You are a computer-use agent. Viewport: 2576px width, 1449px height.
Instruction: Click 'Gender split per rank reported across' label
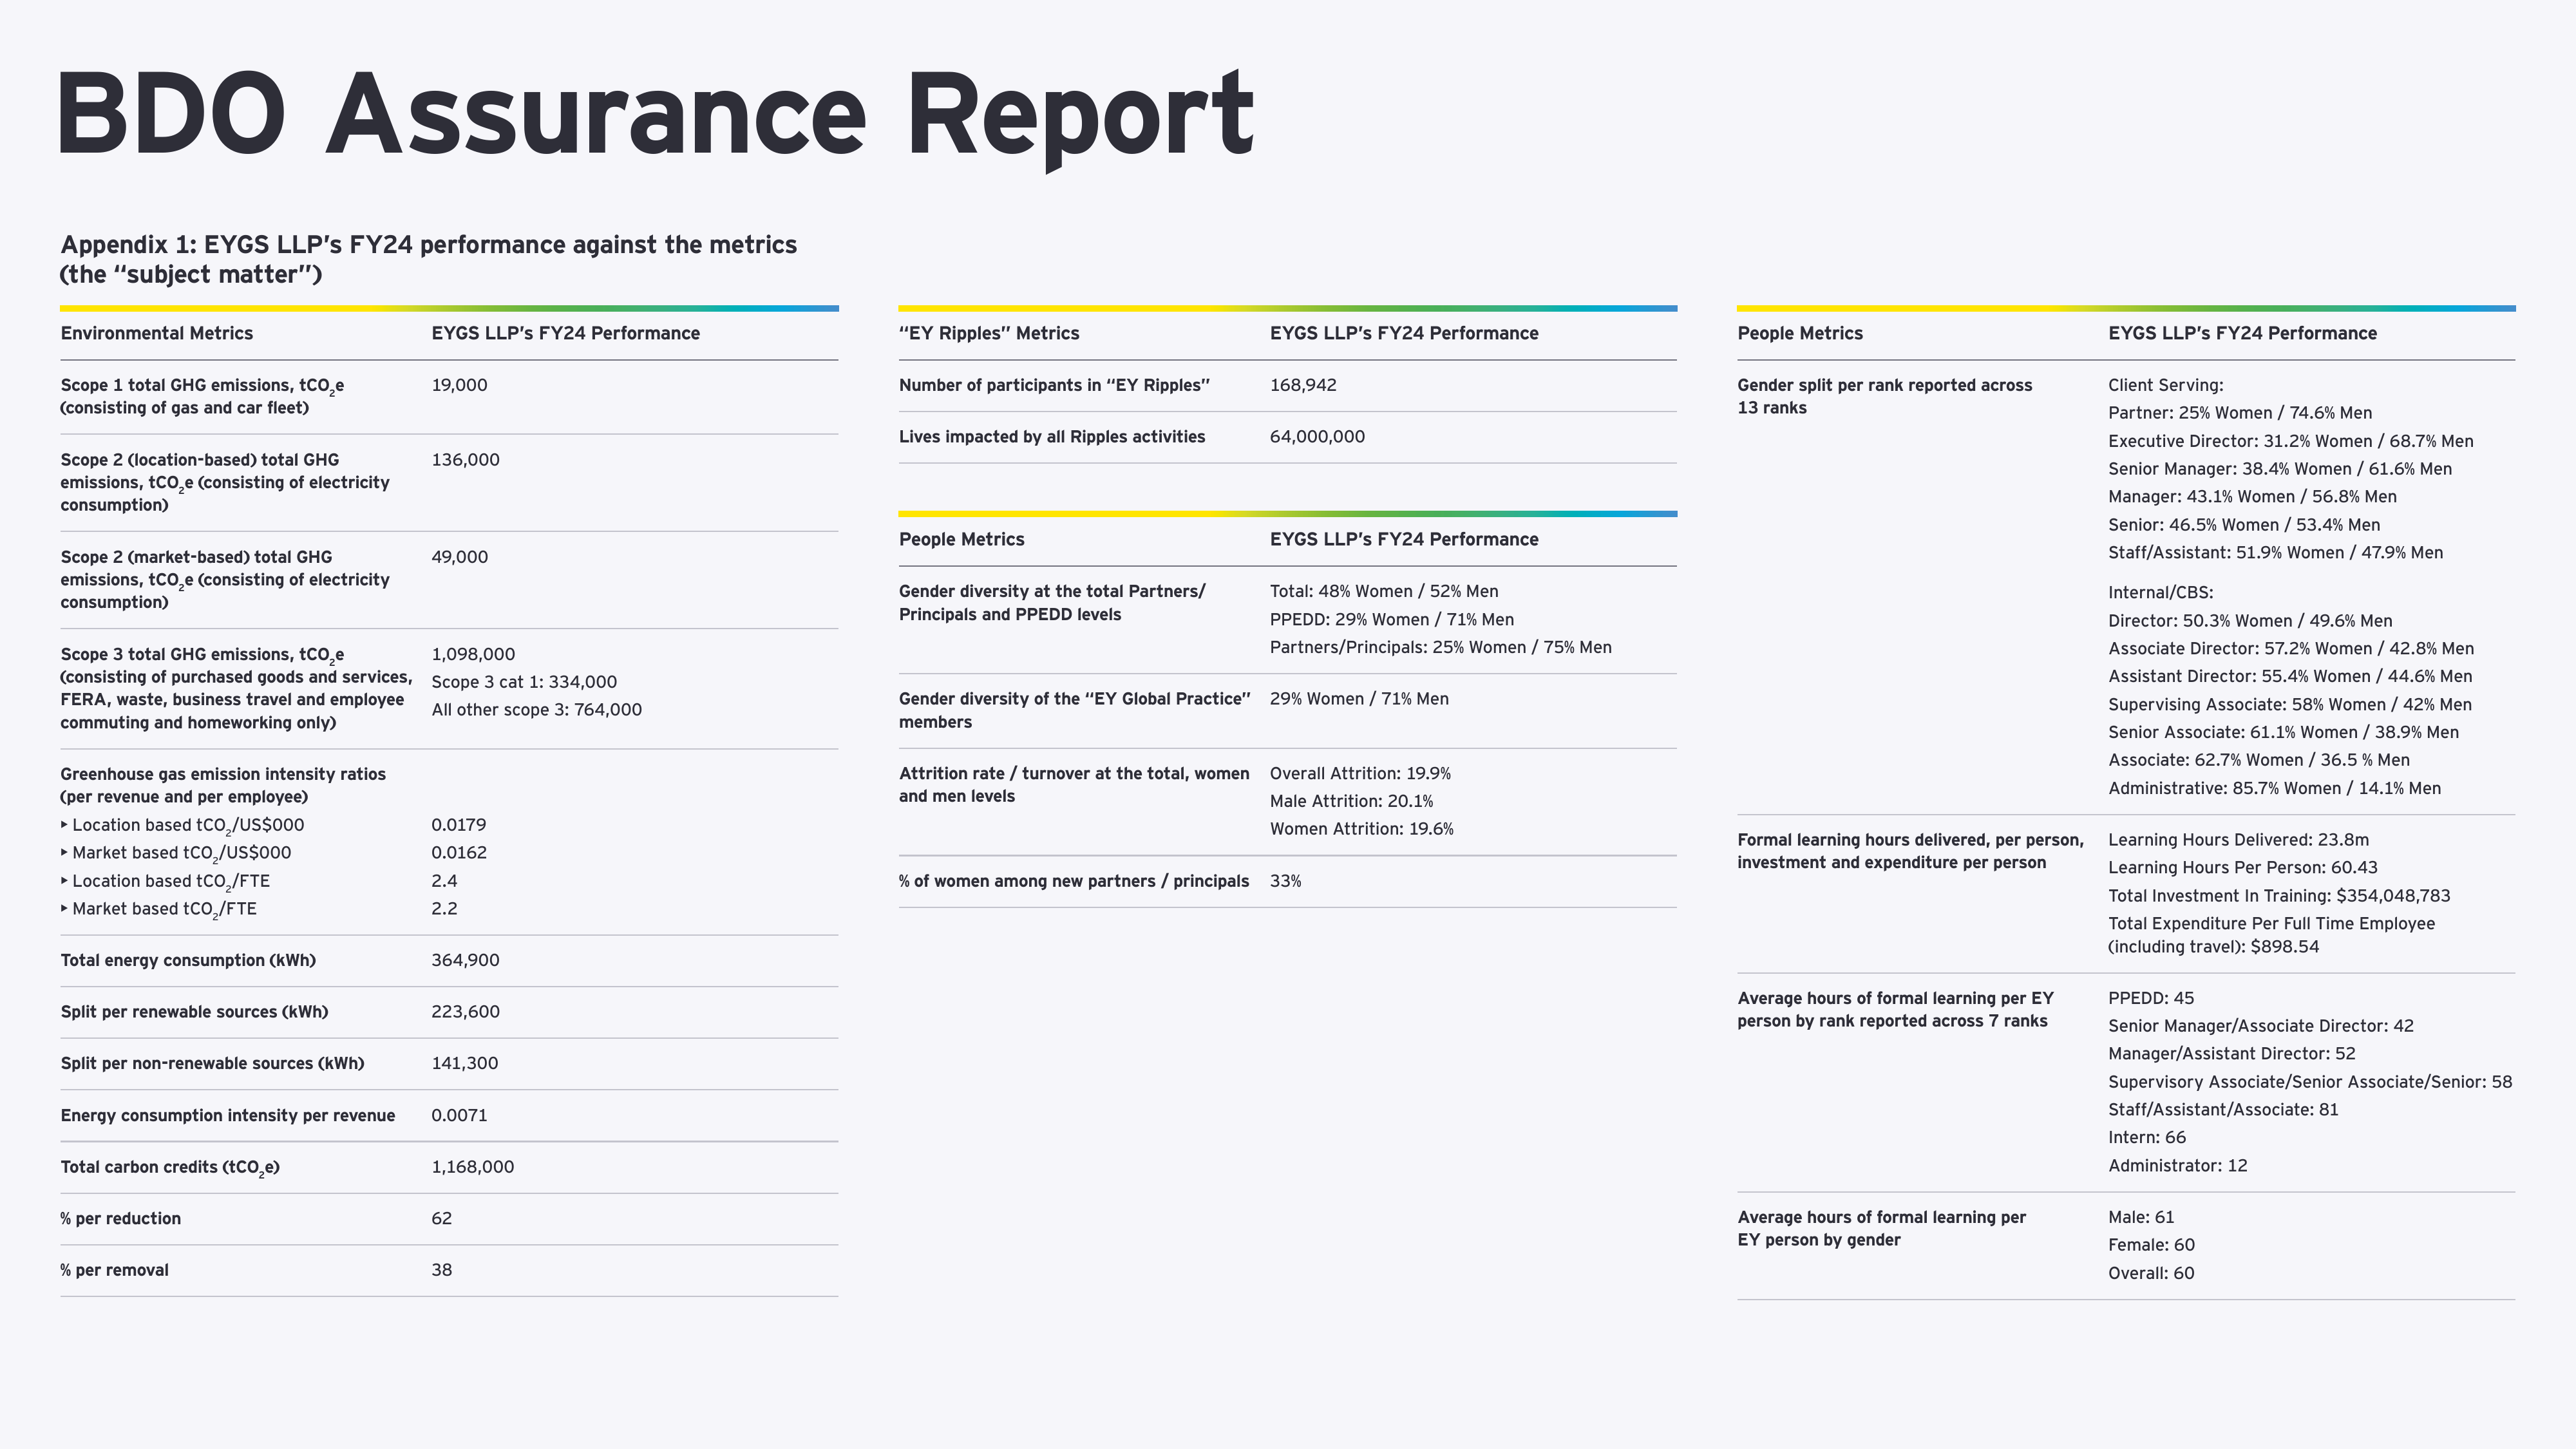1885,396
